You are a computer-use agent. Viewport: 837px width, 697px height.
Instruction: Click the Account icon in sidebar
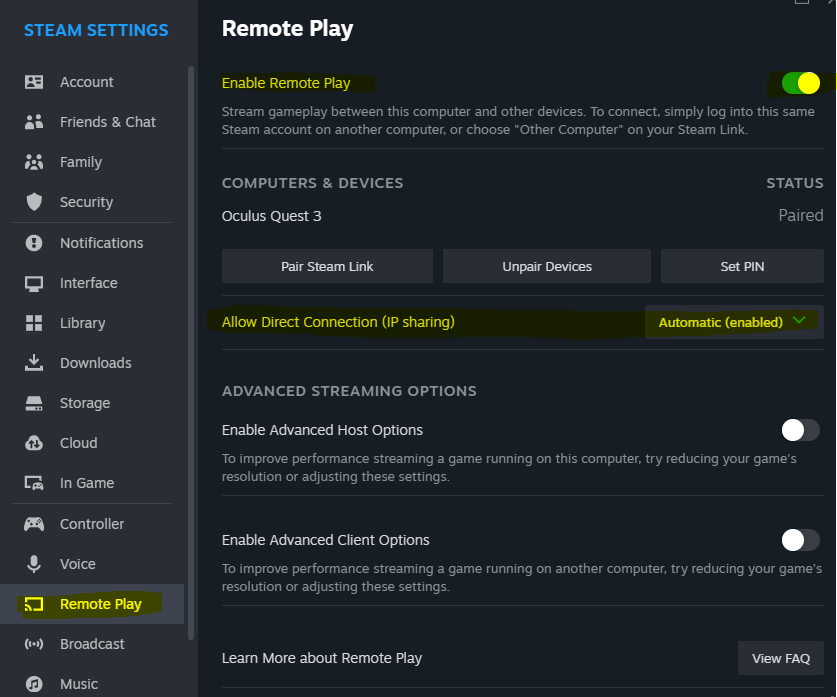point(34,82)
